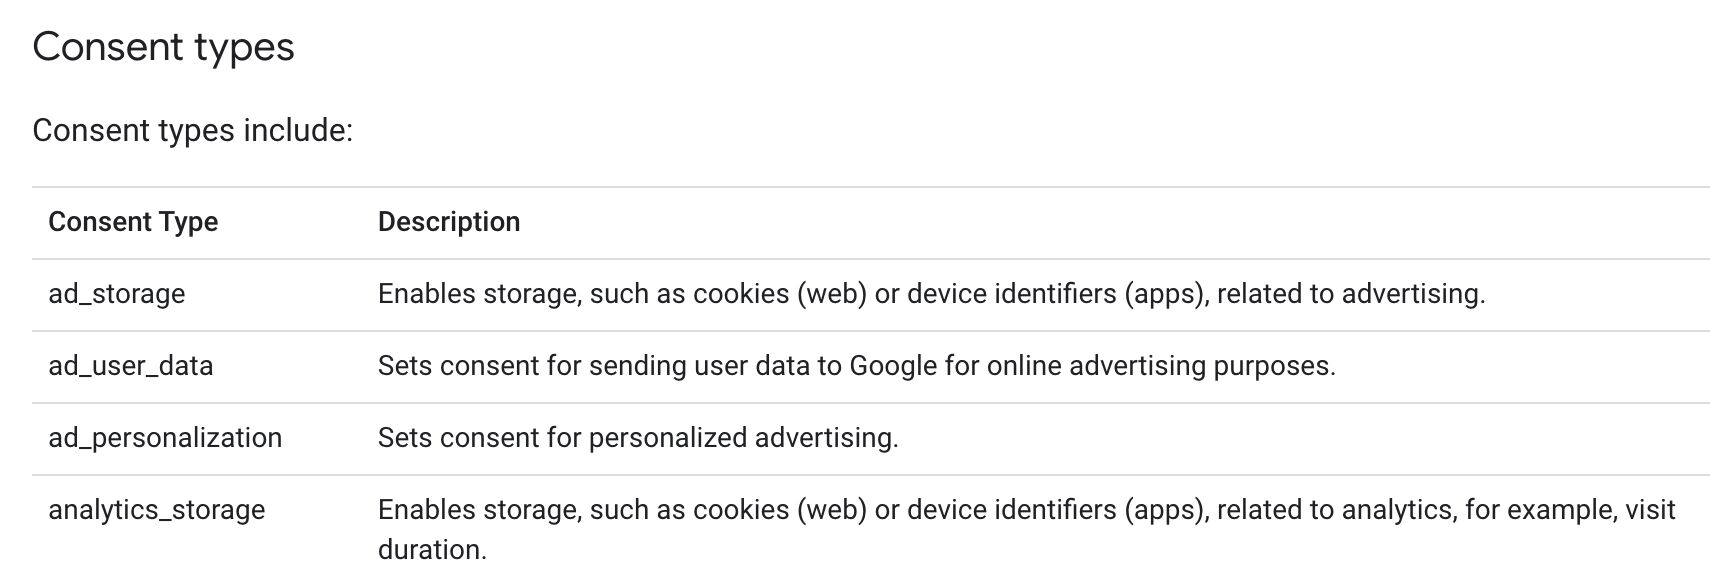This screenshot has height=582, width=1710.
Task: Click related to advertising phrase
Action: tap(1351, 293)
